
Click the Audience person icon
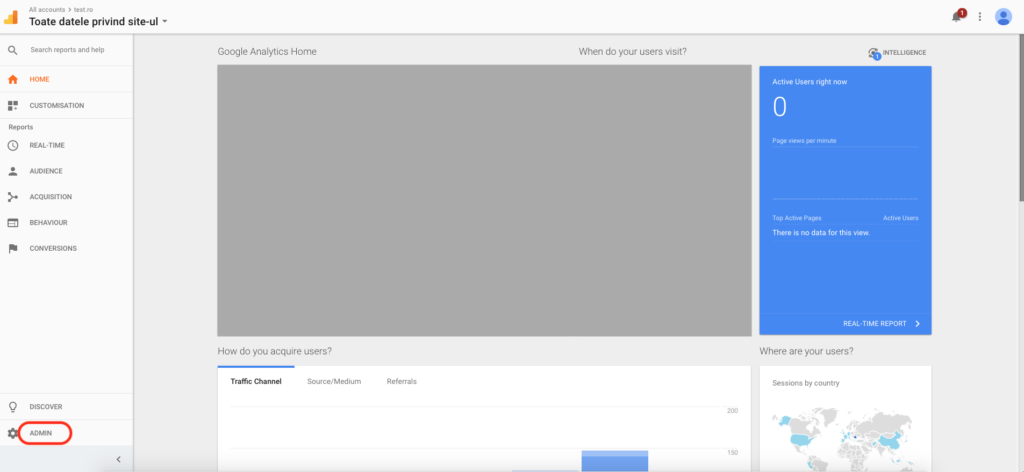13,171
